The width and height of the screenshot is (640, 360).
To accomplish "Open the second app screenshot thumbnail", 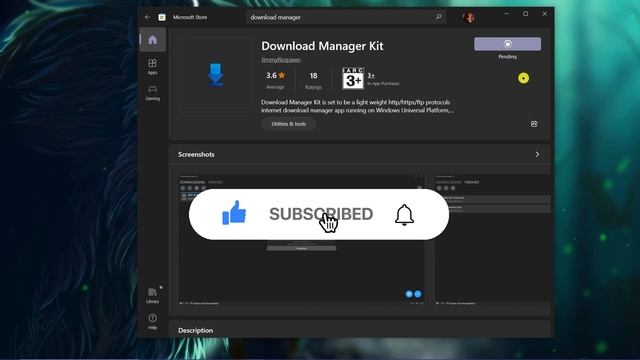I will (493, 240).
